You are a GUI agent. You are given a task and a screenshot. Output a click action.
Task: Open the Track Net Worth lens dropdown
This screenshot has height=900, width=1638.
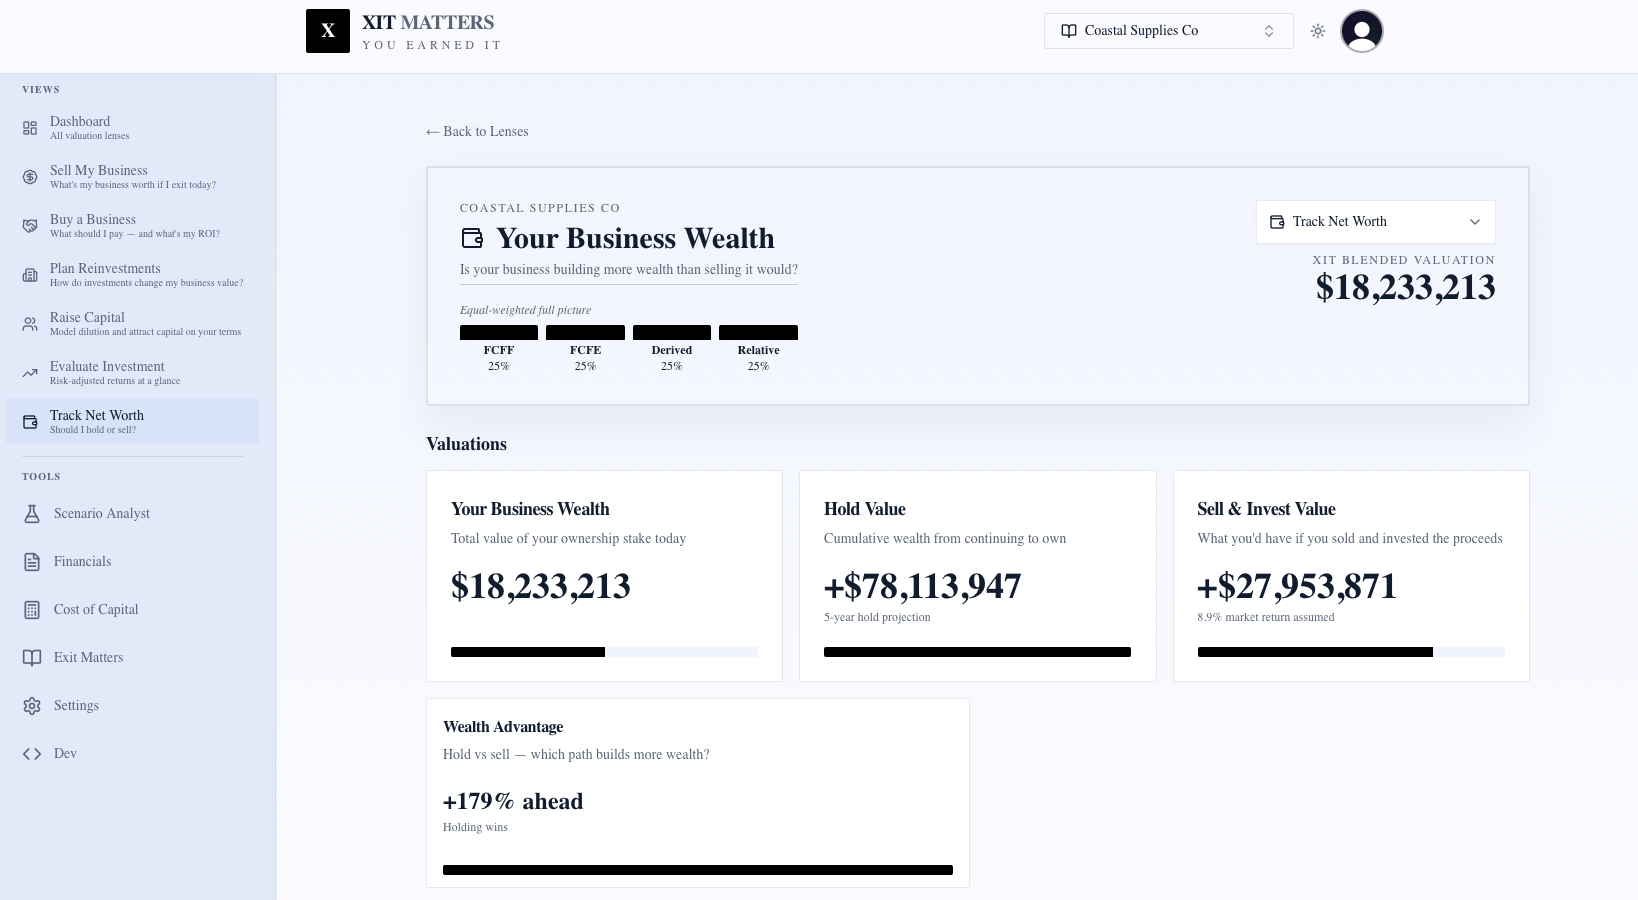(x=1376, y=222)
